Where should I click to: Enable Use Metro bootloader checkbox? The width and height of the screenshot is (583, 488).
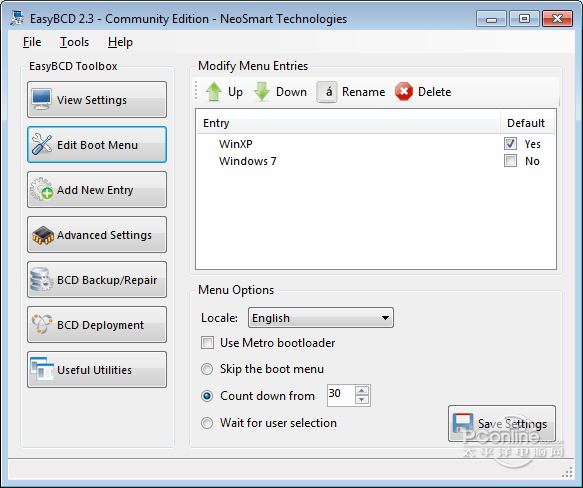(x=207, y=343)
